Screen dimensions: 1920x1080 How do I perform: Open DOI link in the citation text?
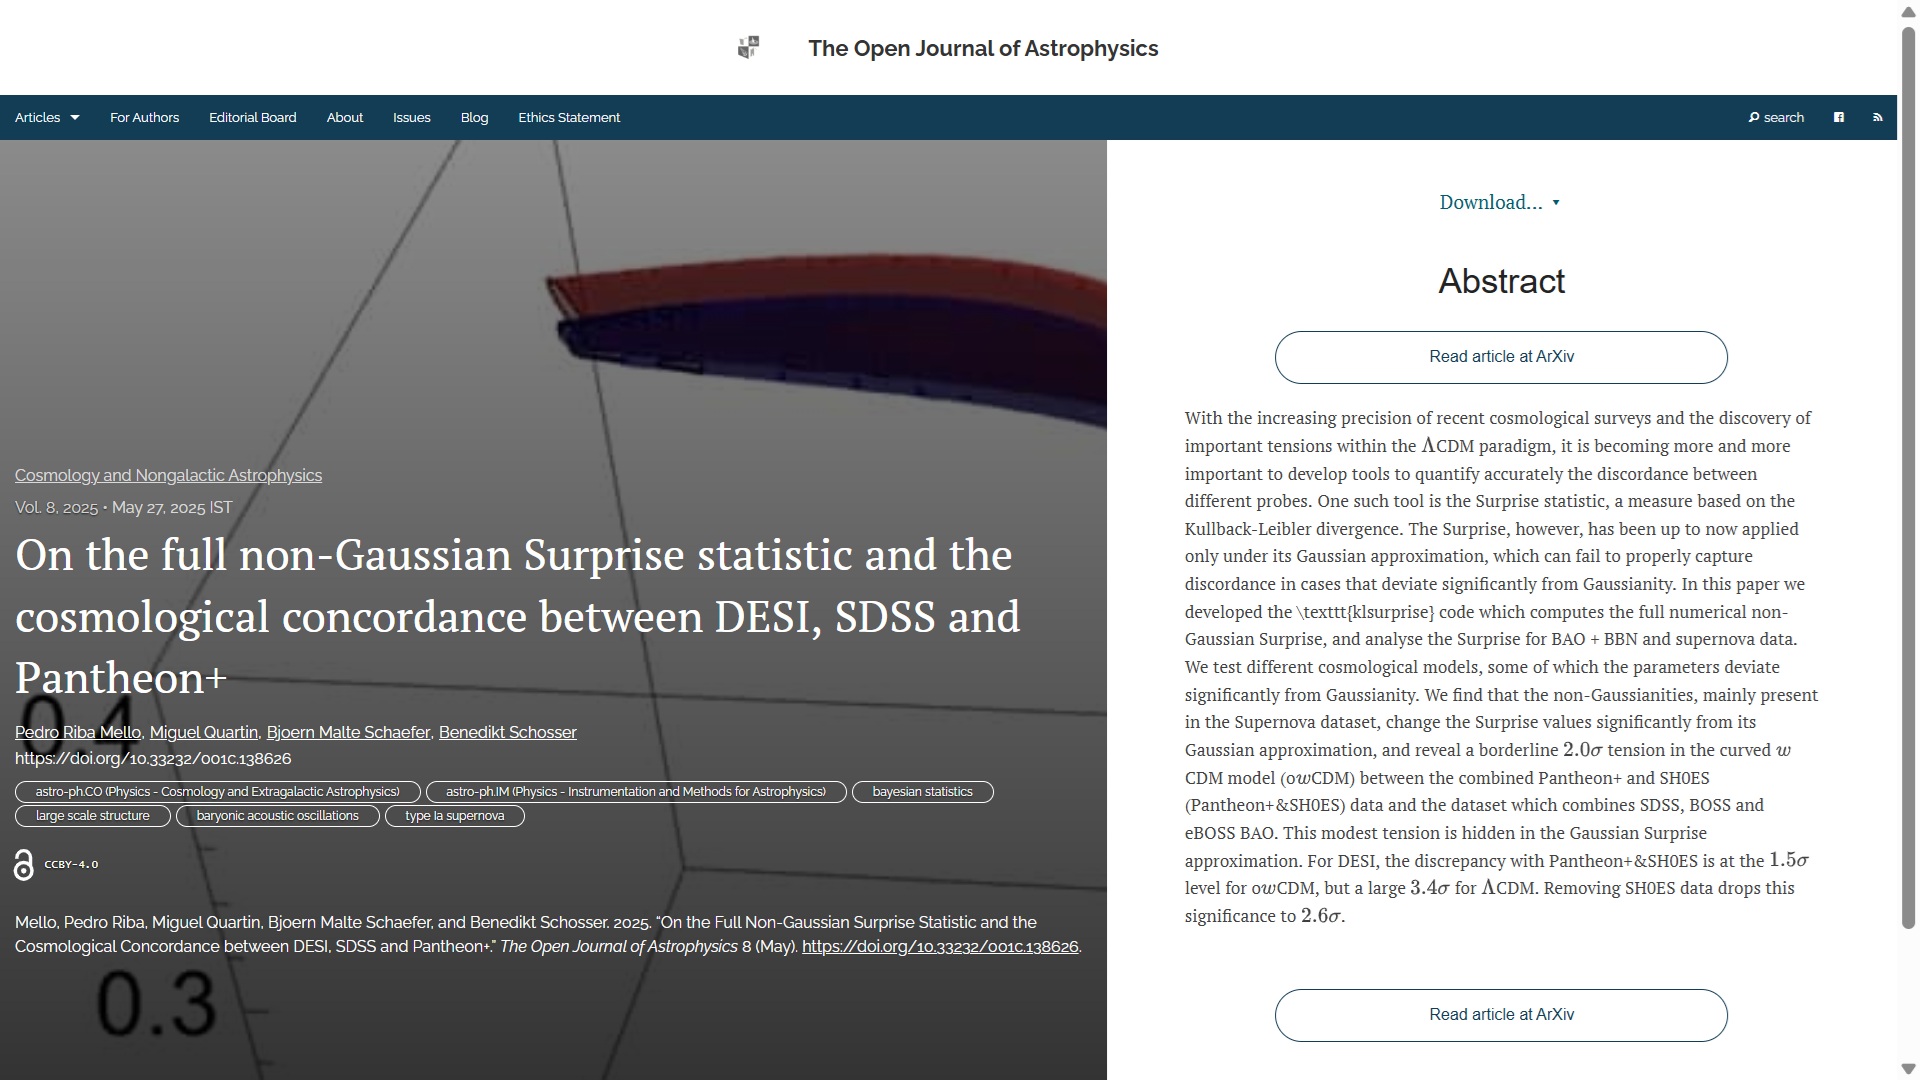(x=939, y=947)
